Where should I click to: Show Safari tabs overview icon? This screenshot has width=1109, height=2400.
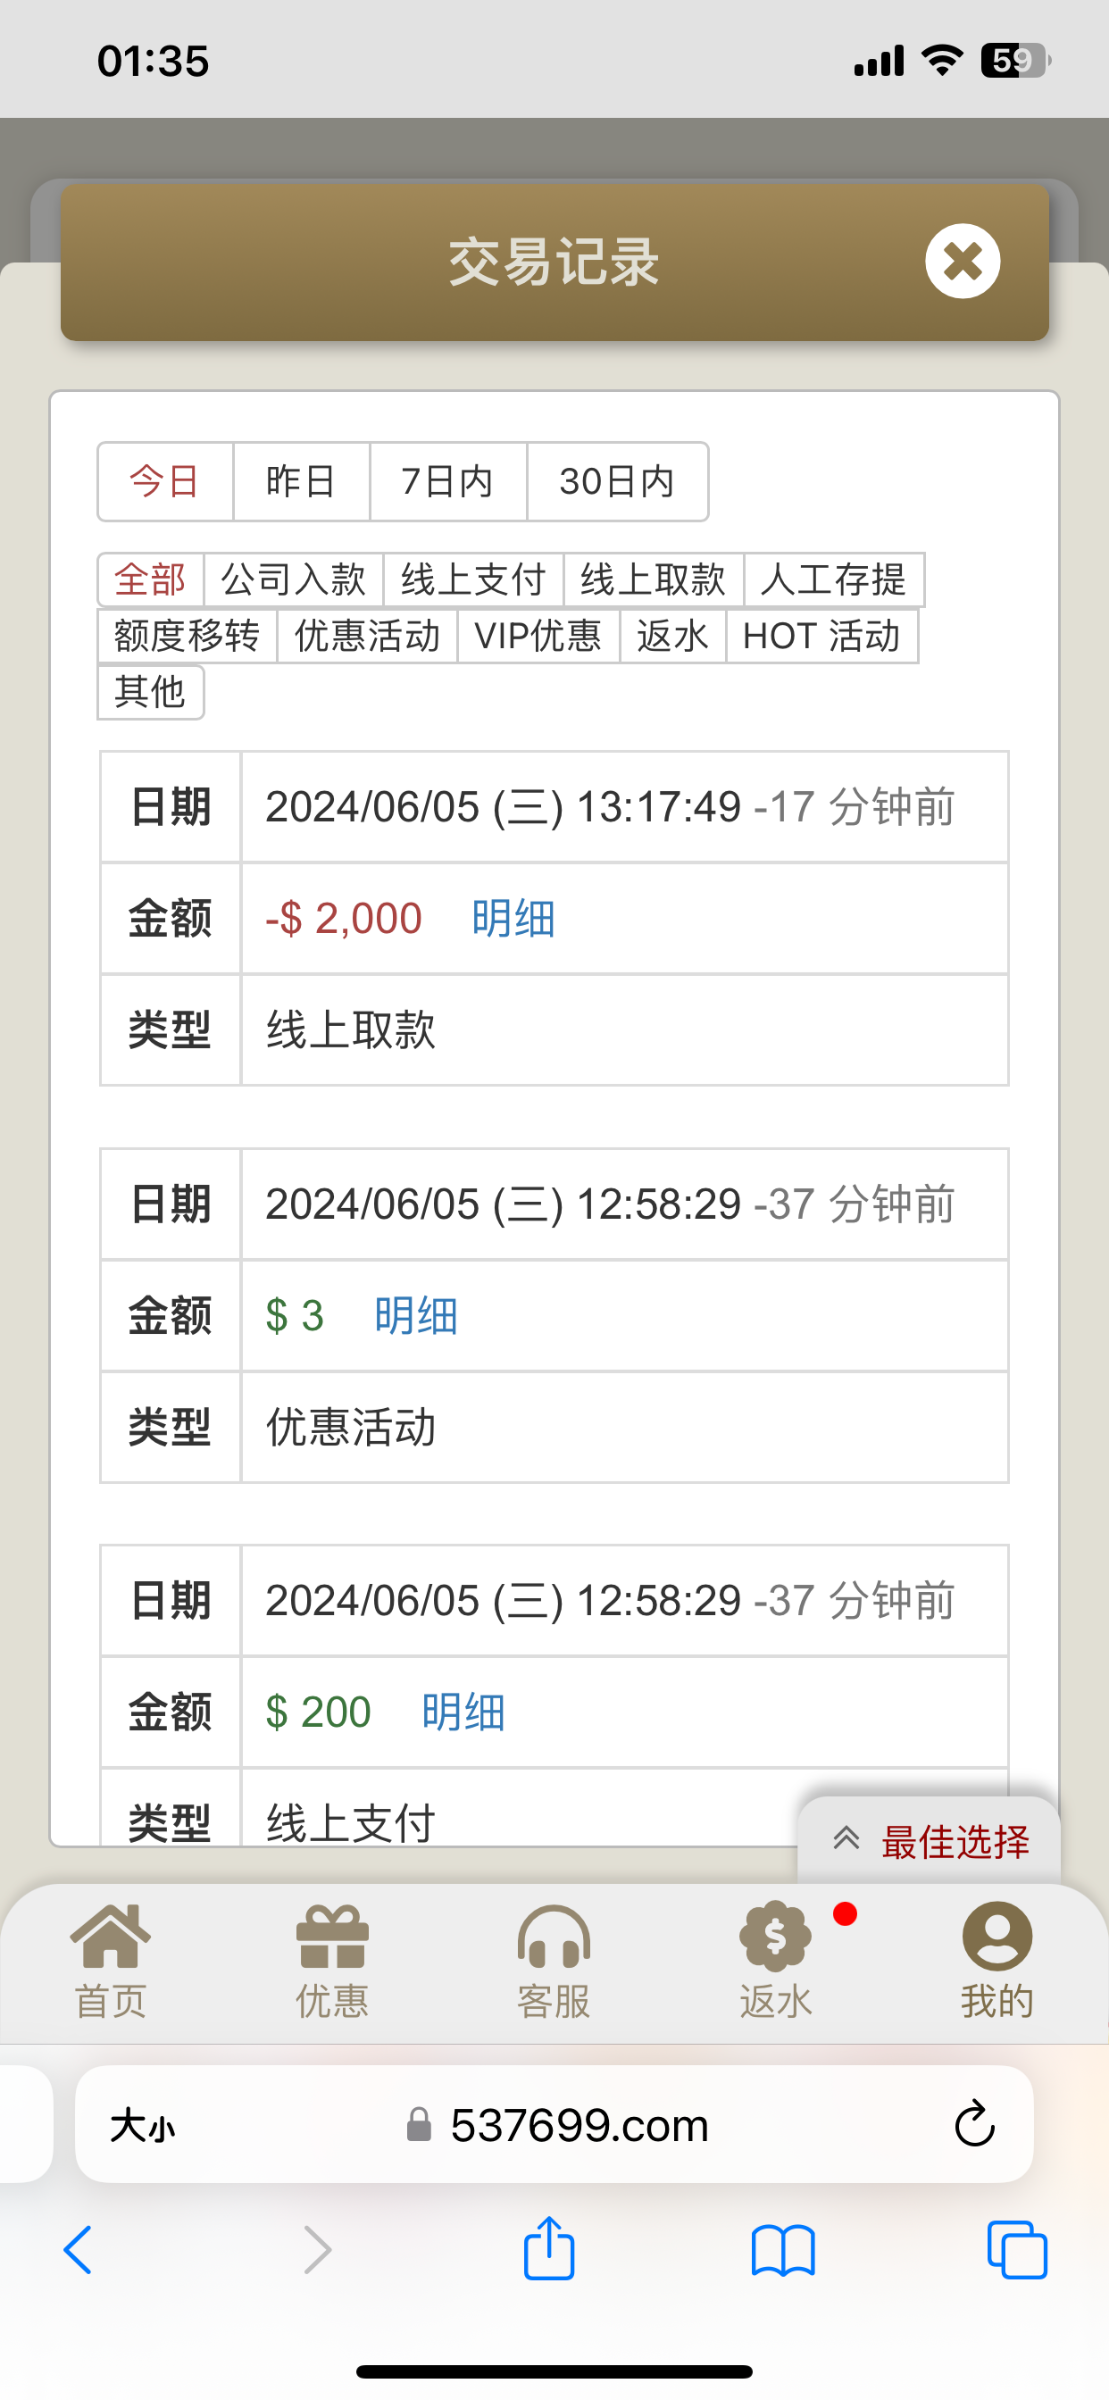[x=1016, y=2250]
